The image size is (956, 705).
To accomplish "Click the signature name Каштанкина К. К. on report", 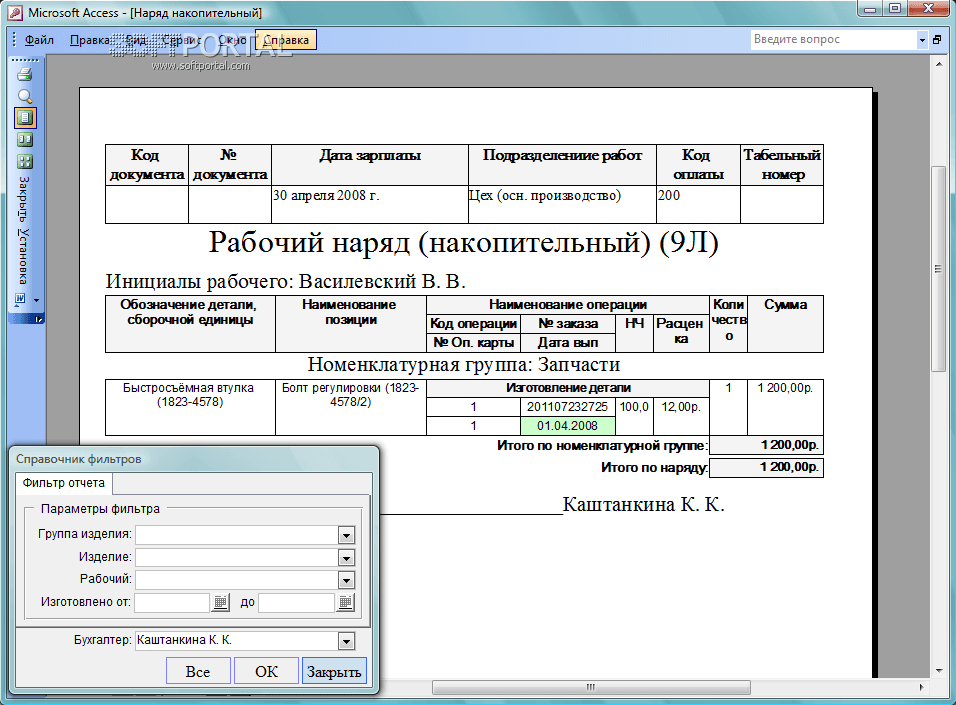I will [643, 504].
